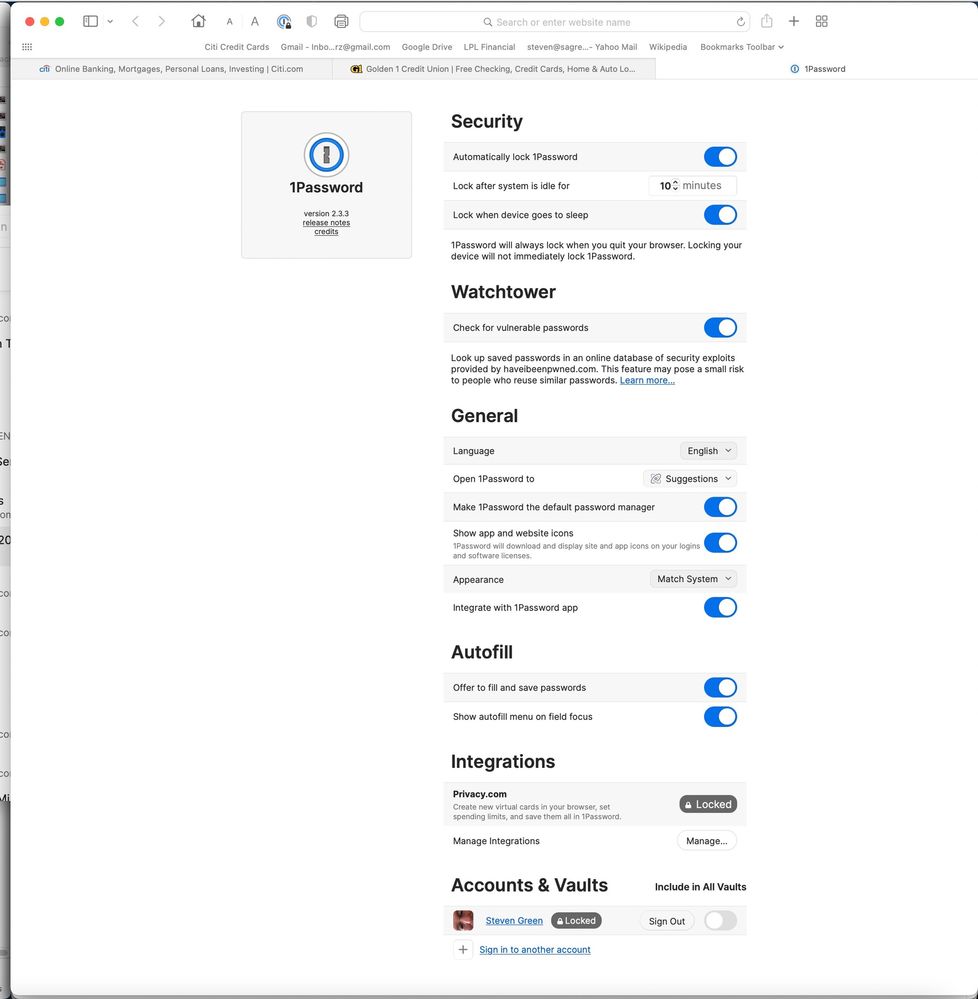Enable Include in All Vaults for Steven Green

720,921
